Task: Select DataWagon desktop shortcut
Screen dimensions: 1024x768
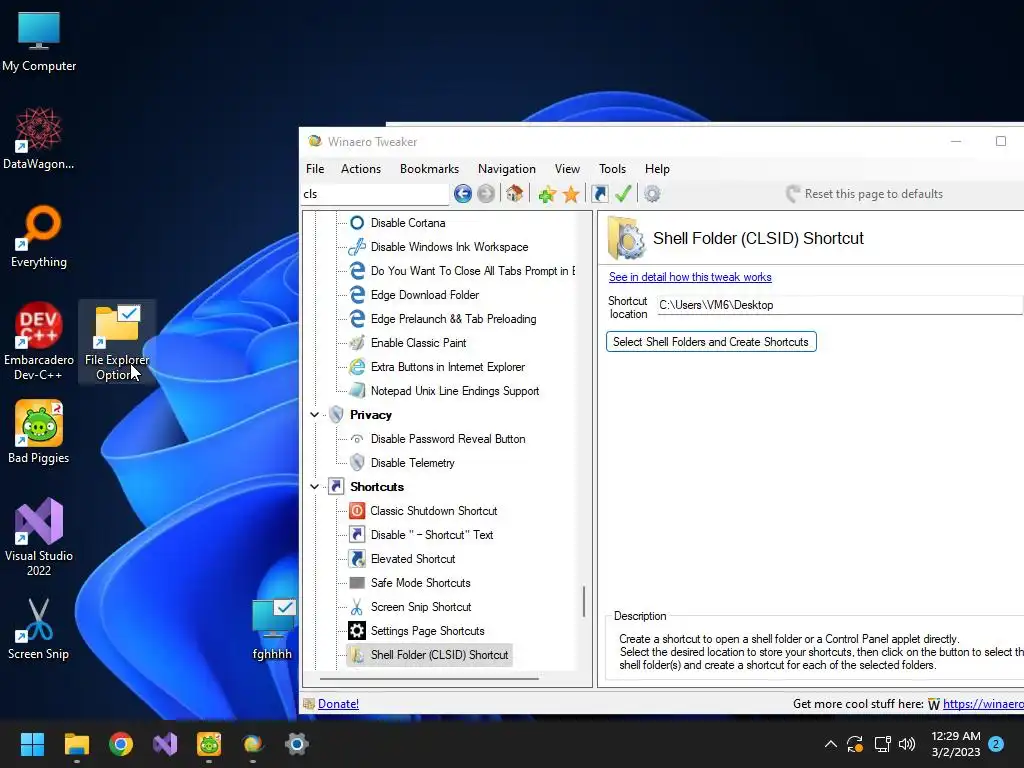Action: (39, 138)
